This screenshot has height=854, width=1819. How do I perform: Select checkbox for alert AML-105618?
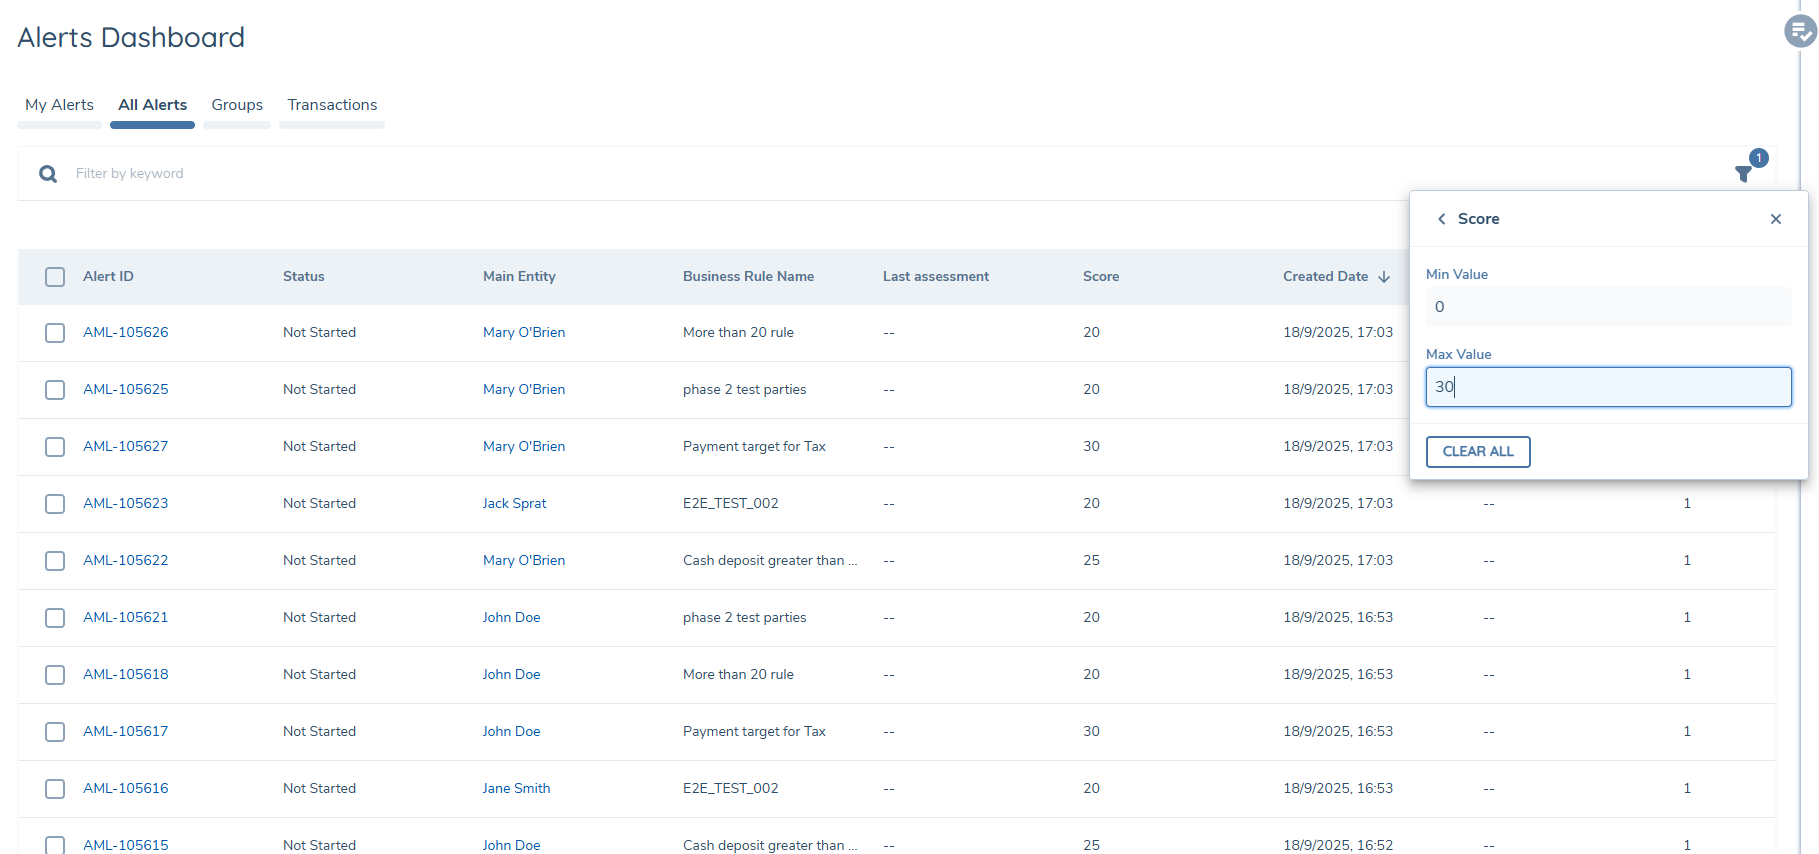[55, 675]
